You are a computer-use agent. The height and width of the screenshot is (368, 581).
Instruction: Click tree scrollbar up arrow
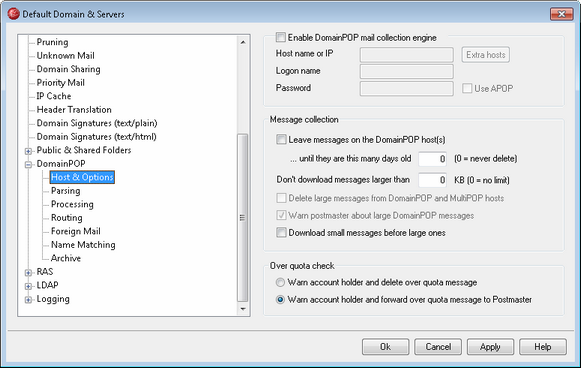243,42
